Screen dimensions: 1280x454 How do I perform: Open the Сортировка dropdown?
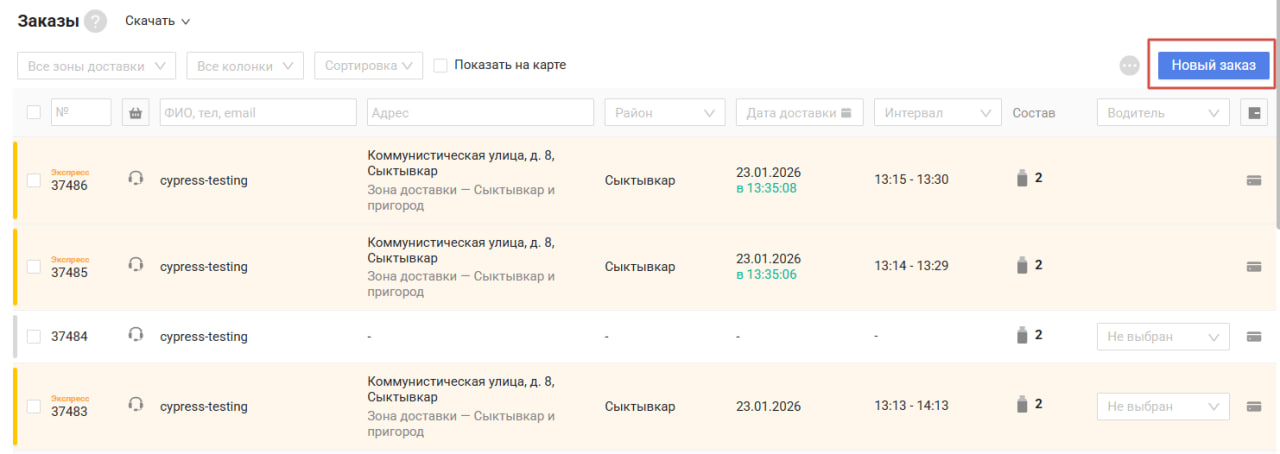368,66
